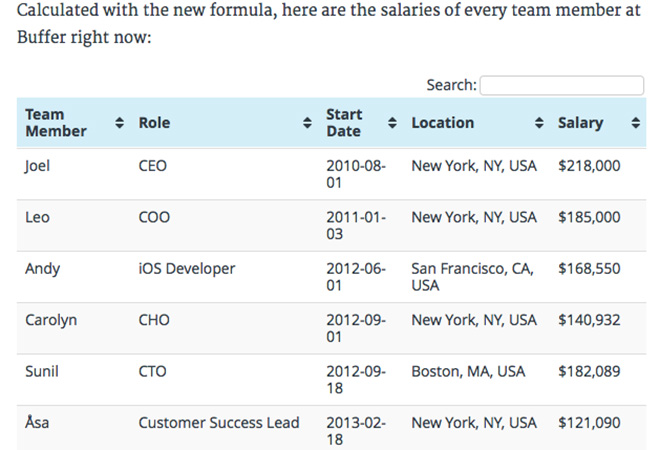
Task: Click Sunil's Boston, MA, USA location
Action: (468, 372)
